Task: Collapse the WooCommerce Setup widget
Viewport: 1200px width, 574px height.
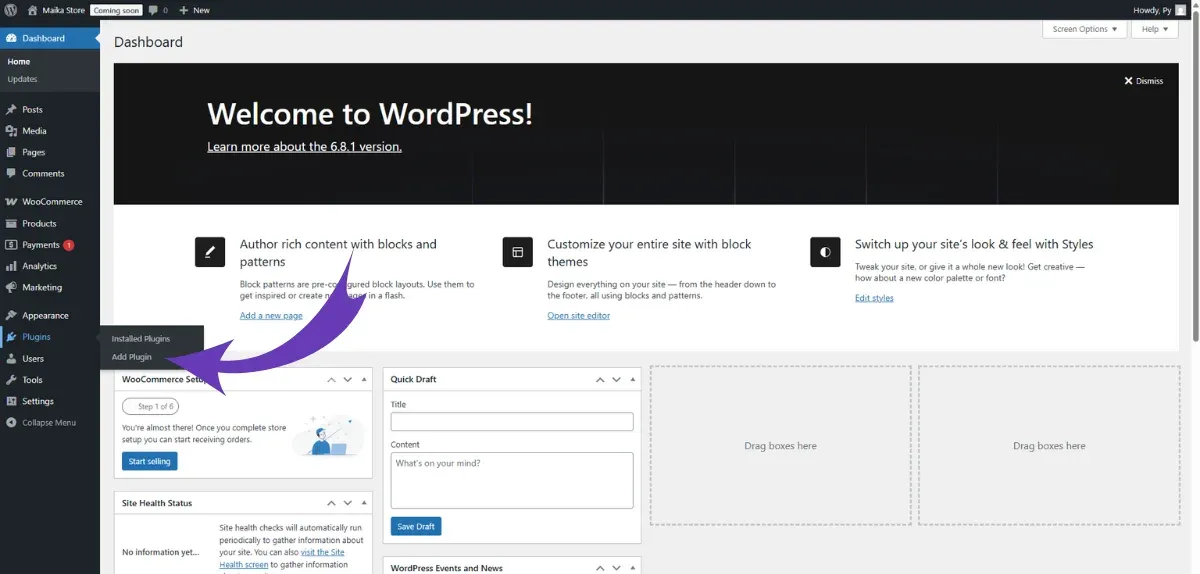Action: pyautogui.click(x=365, y=380)
